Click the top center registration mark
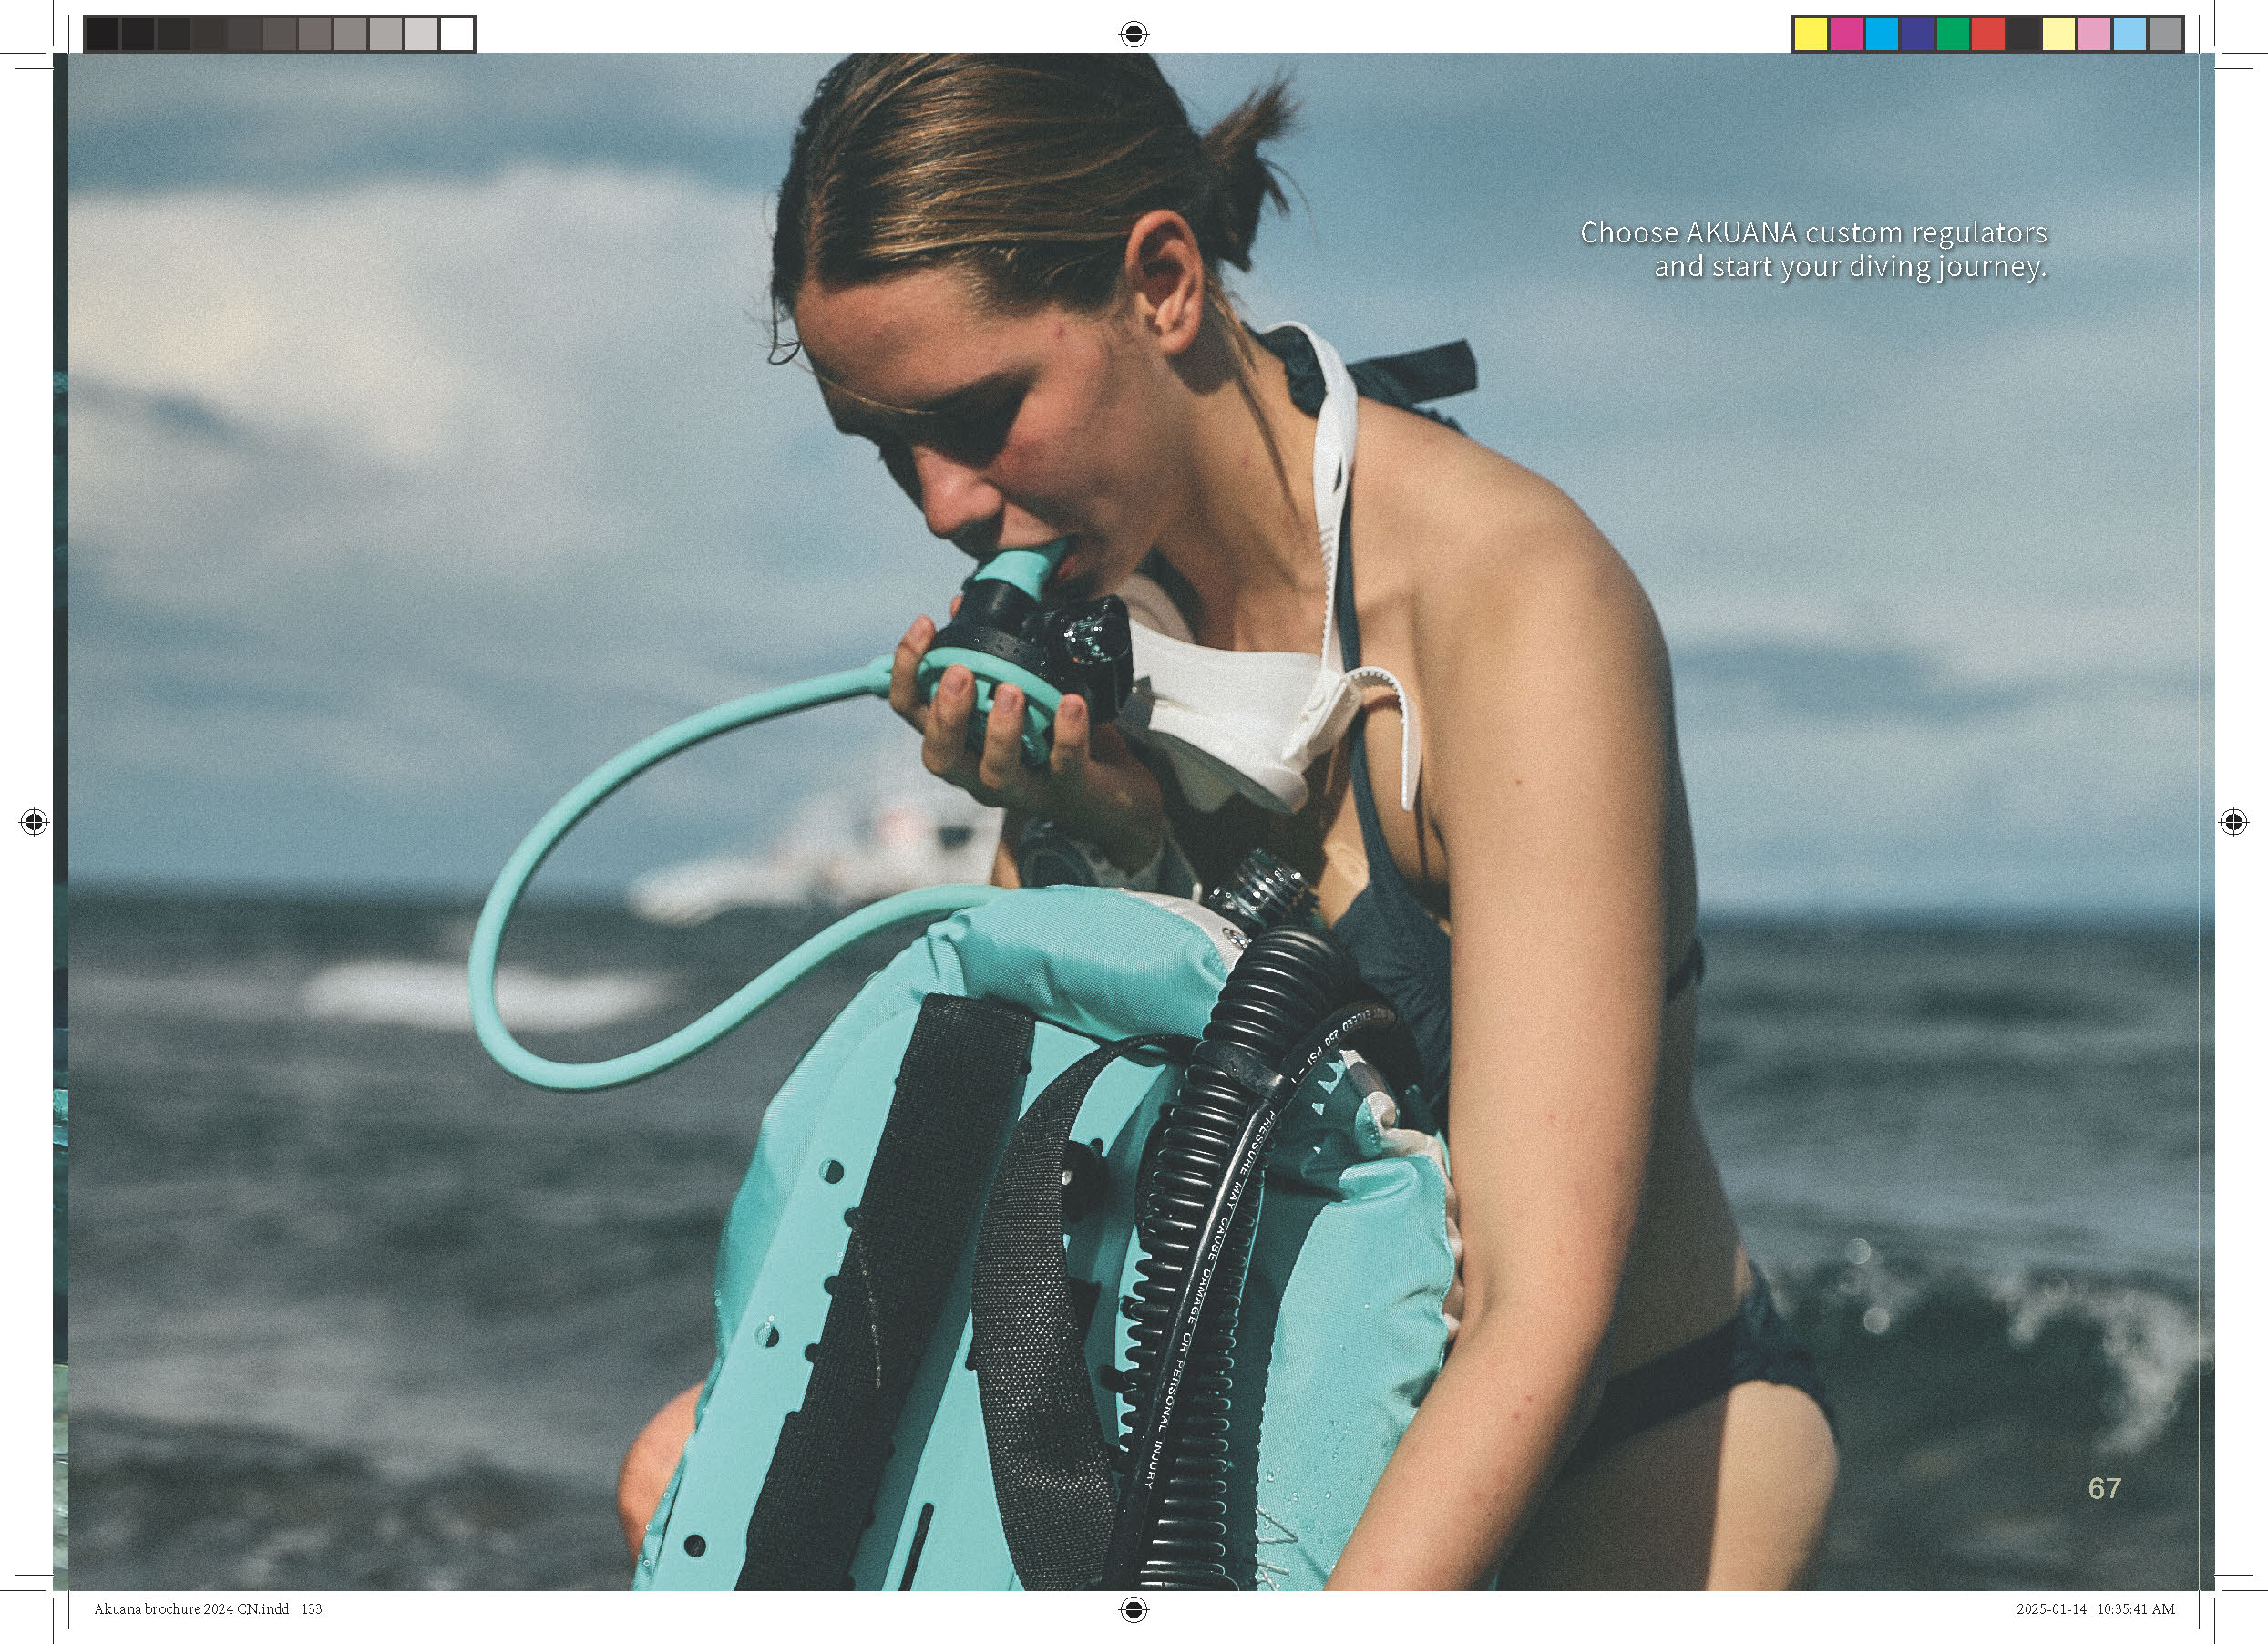The width and height of the screenshot is (2268, 1644). (1133, 34)
